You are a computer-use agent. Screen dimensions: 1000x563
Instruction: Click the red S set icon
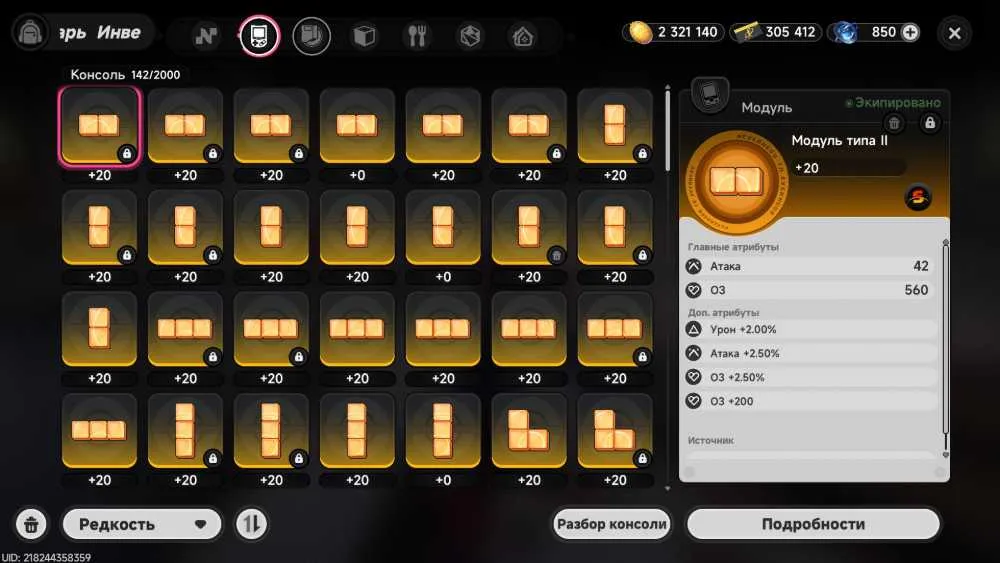[x=918, y=198]
